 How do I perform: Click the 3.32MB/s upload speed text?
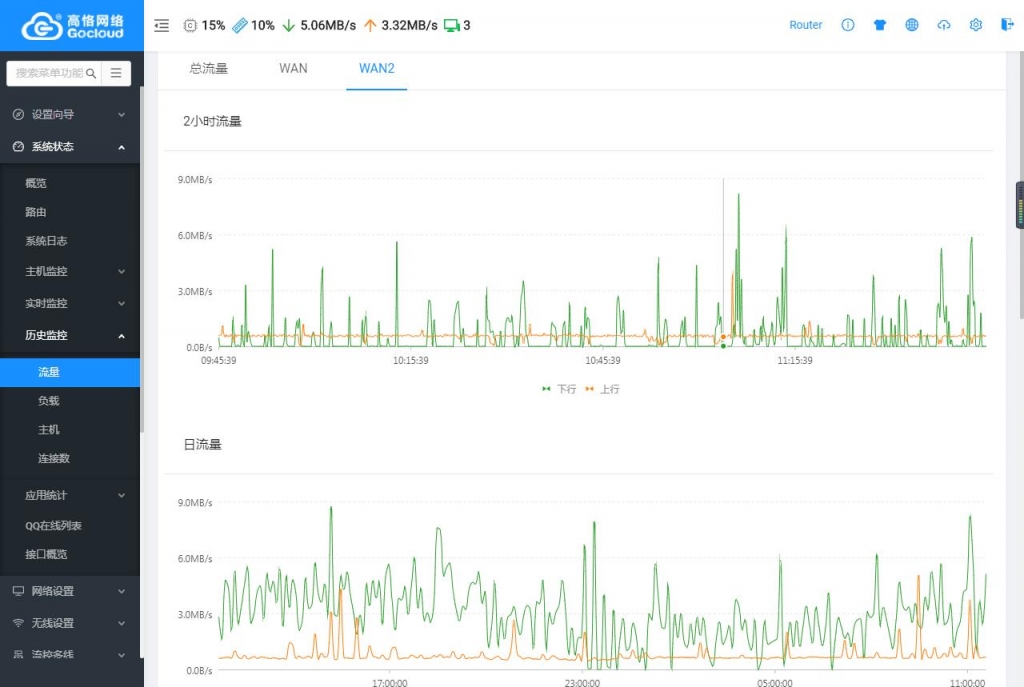(x=409, y=25)
